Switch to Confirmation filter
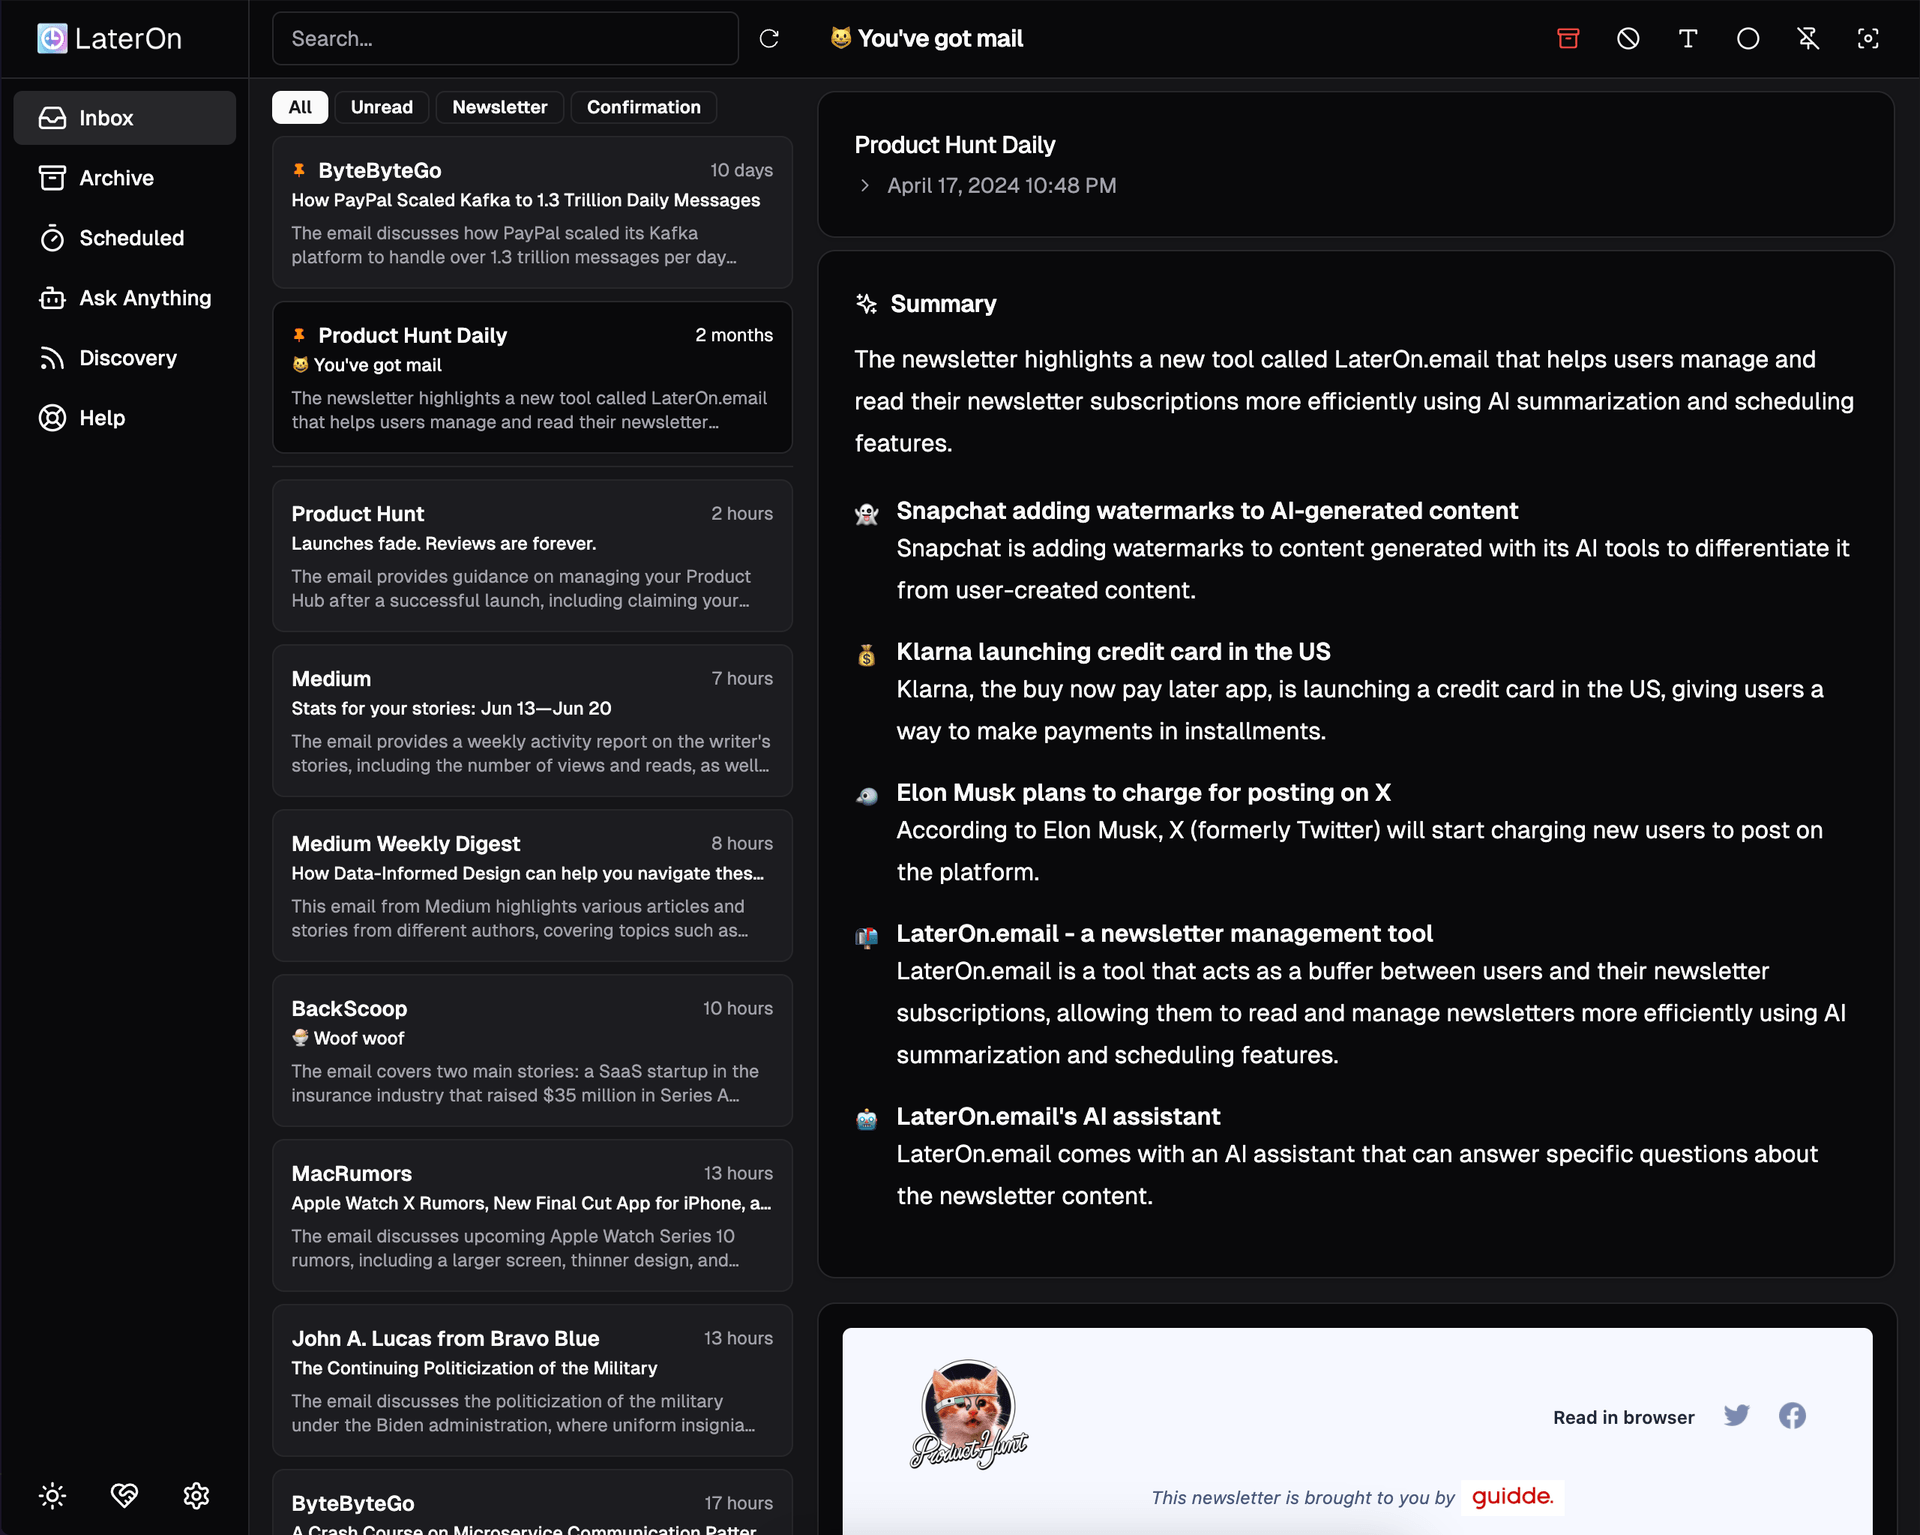The height and width of the screenshot is (1535, 1920). pyautogui.click(x=643, y=107)
